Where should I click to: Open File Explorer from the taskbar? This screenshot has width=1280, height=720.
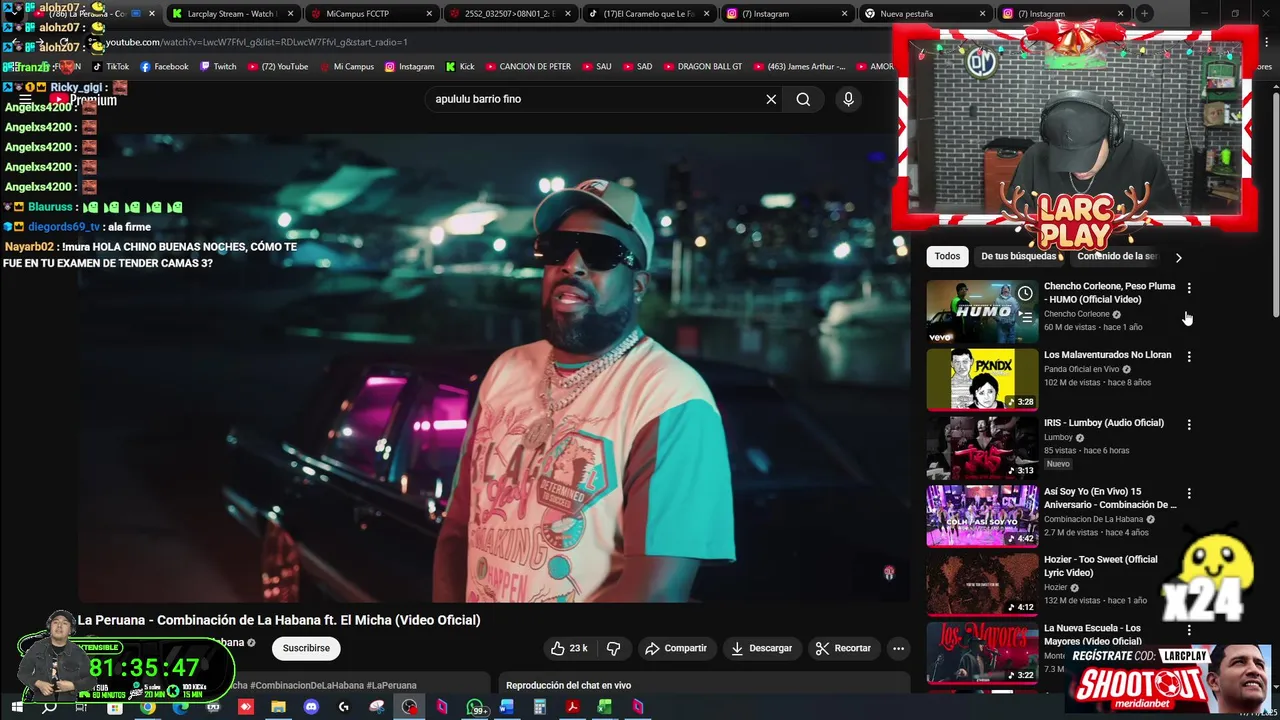click(278, 707)
